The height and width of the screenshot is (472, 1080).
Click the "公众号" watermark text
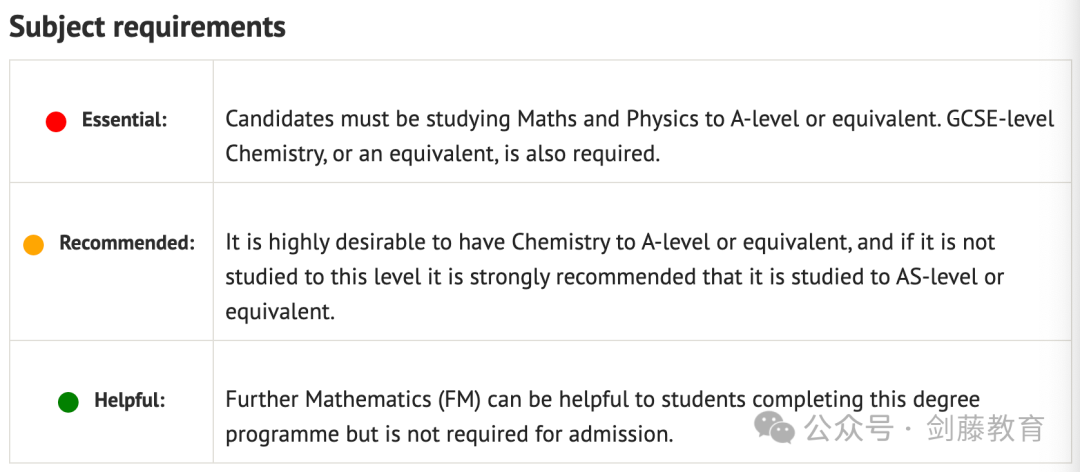848,429
